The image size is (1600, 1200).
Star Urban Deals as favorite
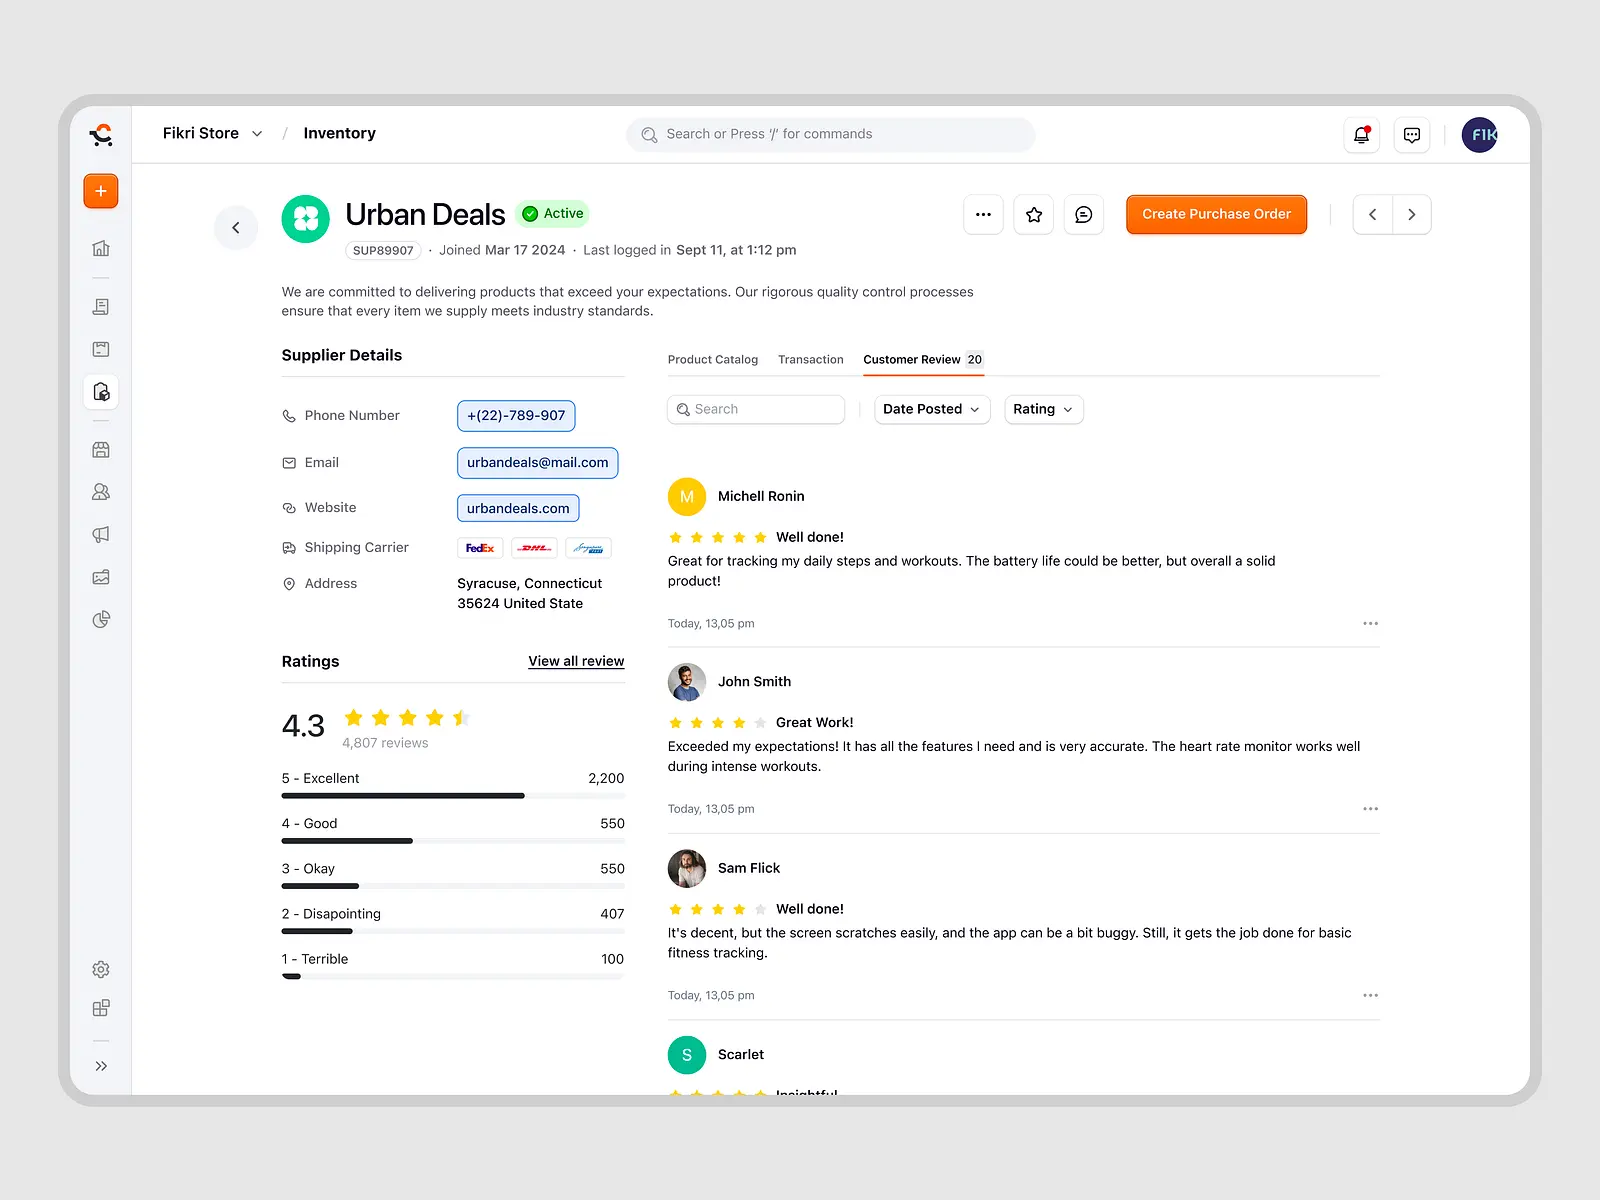coord(1034,214)
